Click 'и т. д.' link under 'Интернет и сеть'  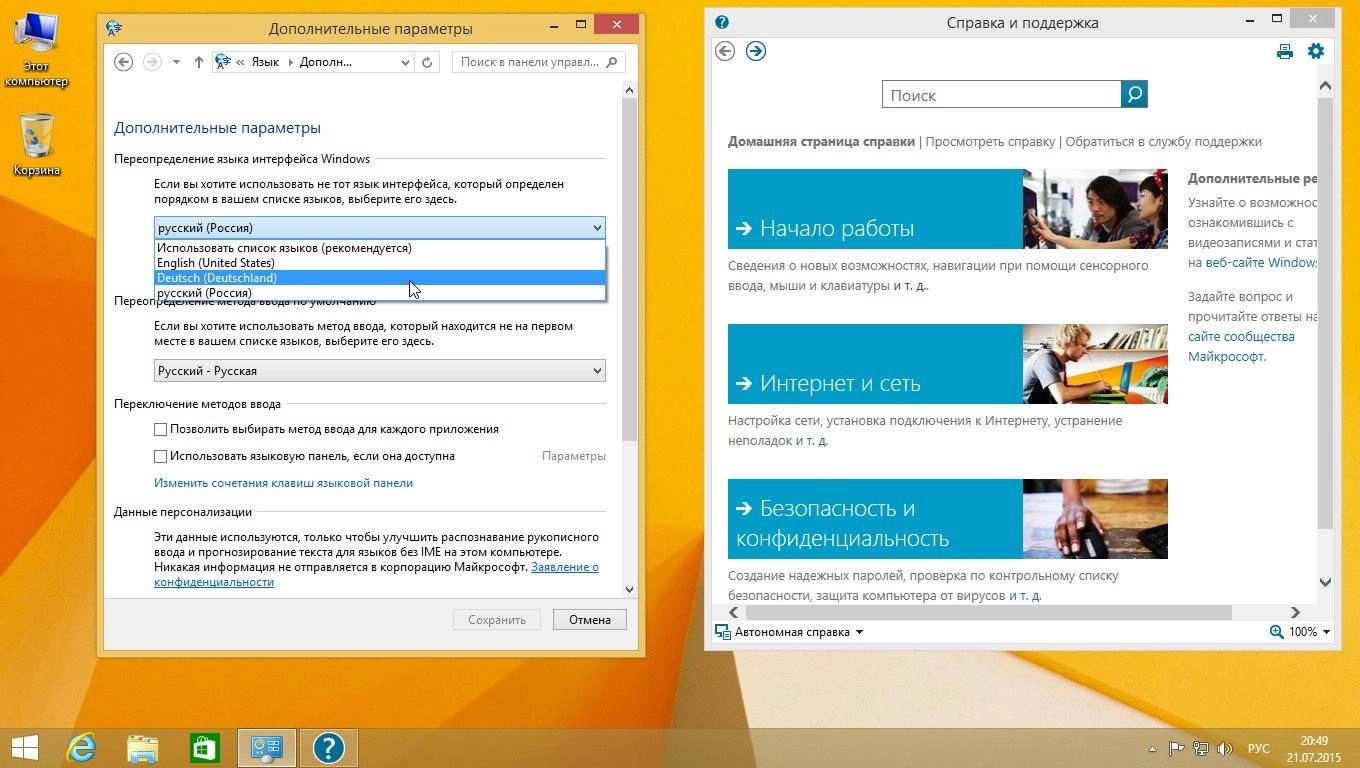click(812, 441)
